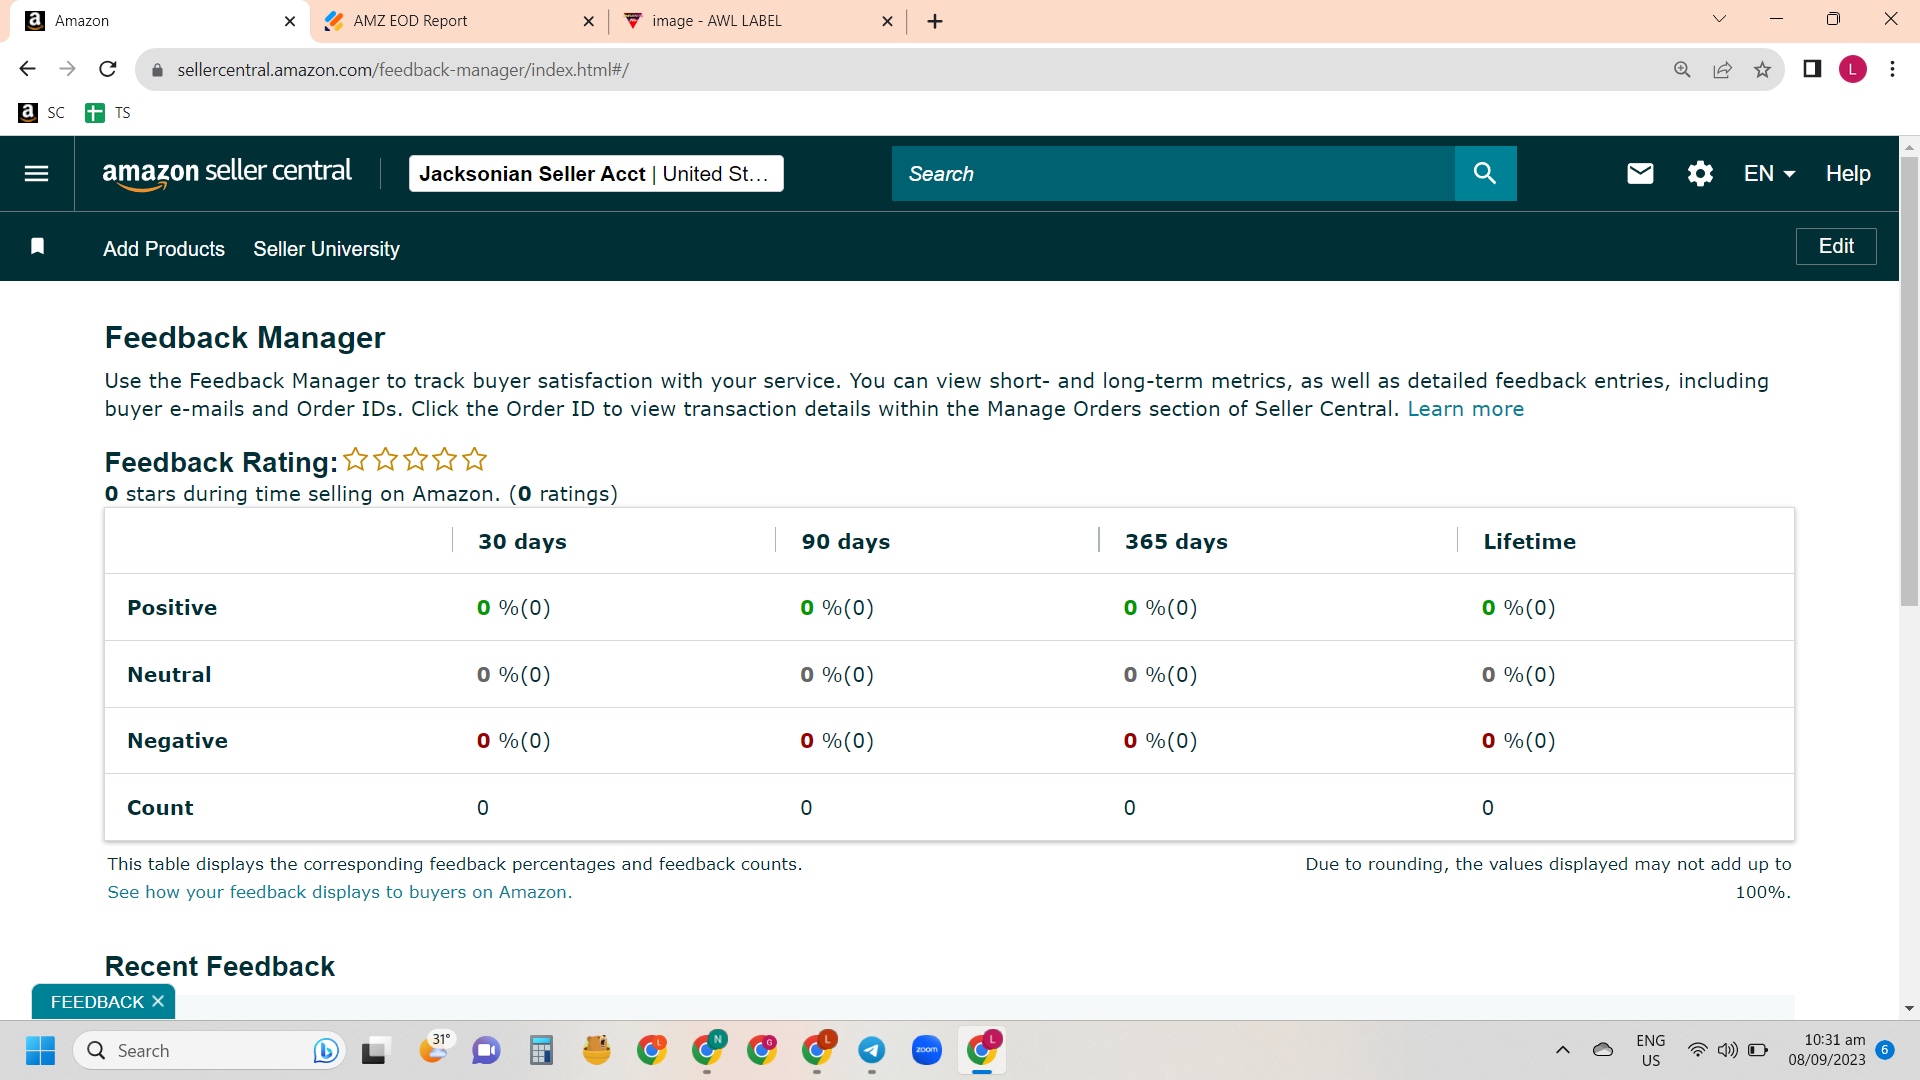Viewport: 1920px width, 1080px height.
Task: Click the bookmark icon in the favorites bar
Action: click(x=38, y=246)
